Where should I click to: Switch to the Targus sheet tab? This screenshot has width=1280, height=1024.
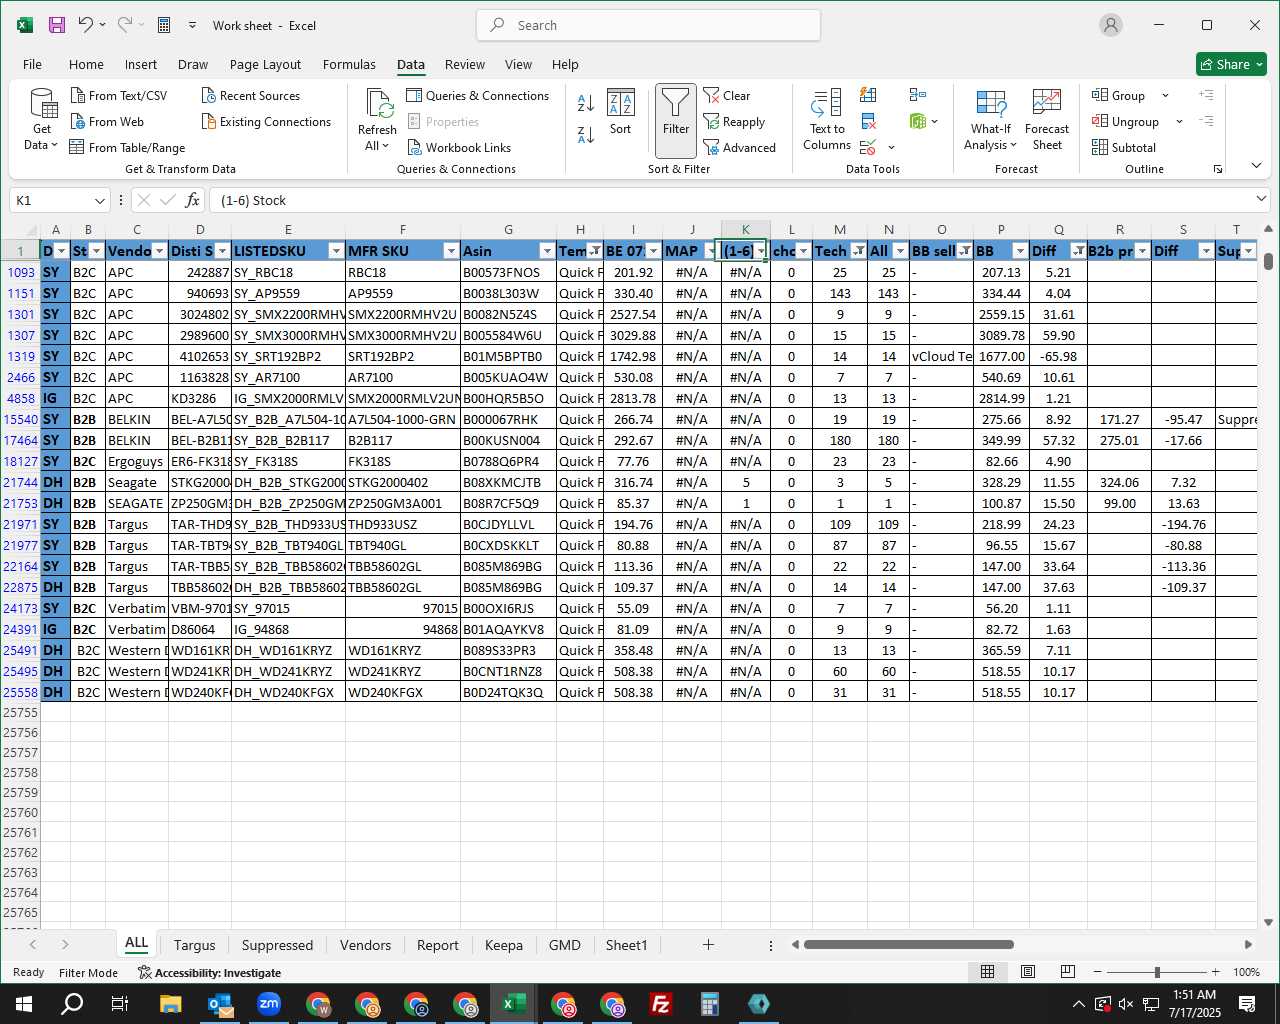click(x=194, y=945)
